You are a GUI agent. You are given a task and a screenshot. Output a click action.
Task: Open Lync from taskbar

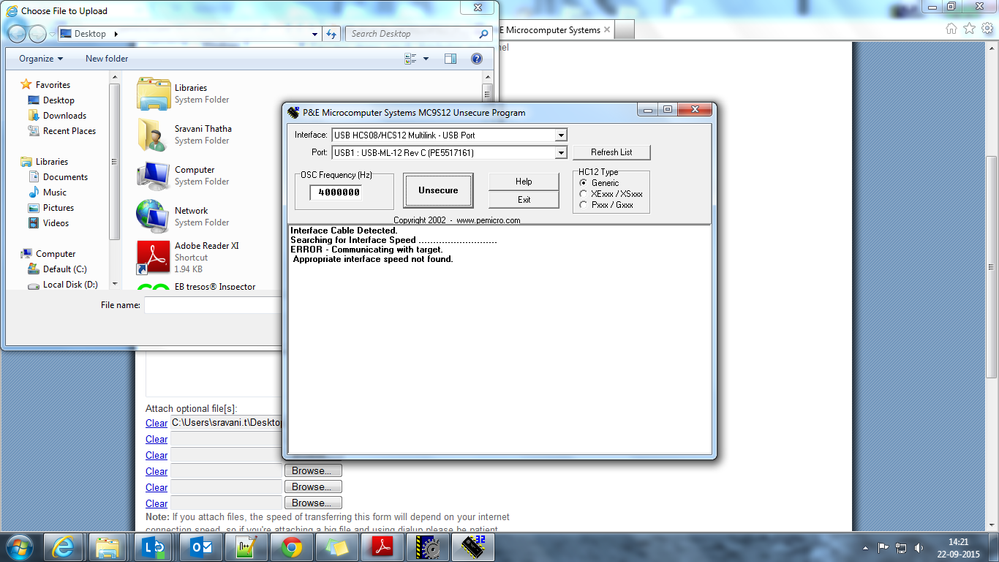click(x=154, y=547)
